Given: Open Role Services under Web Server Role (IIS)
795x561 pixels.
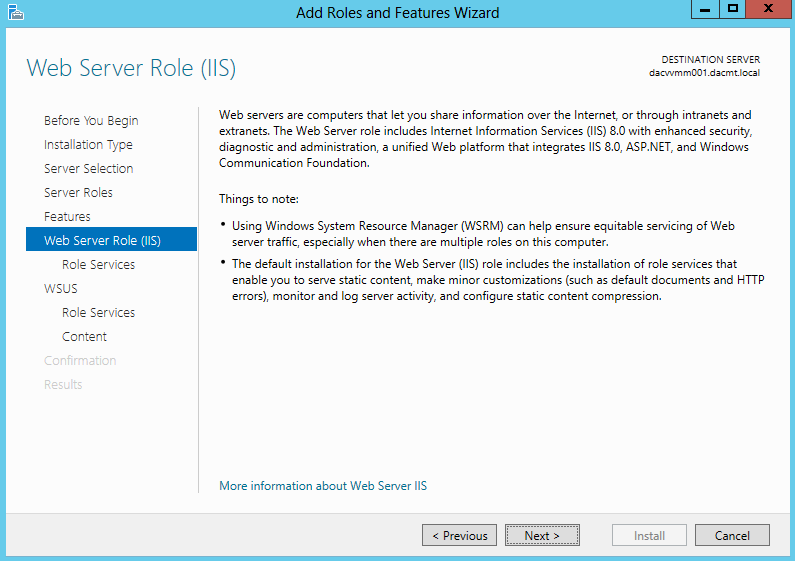Looking at the screenshot, I should [98, 265].
